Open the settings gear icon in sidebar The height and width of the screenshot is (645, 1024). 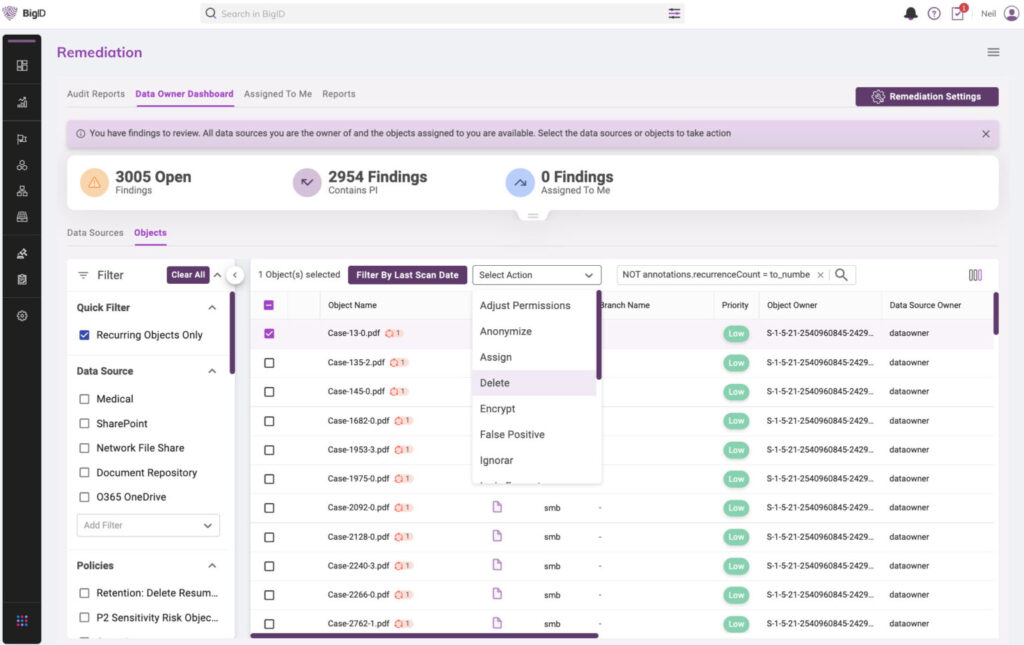click(22, 316)
